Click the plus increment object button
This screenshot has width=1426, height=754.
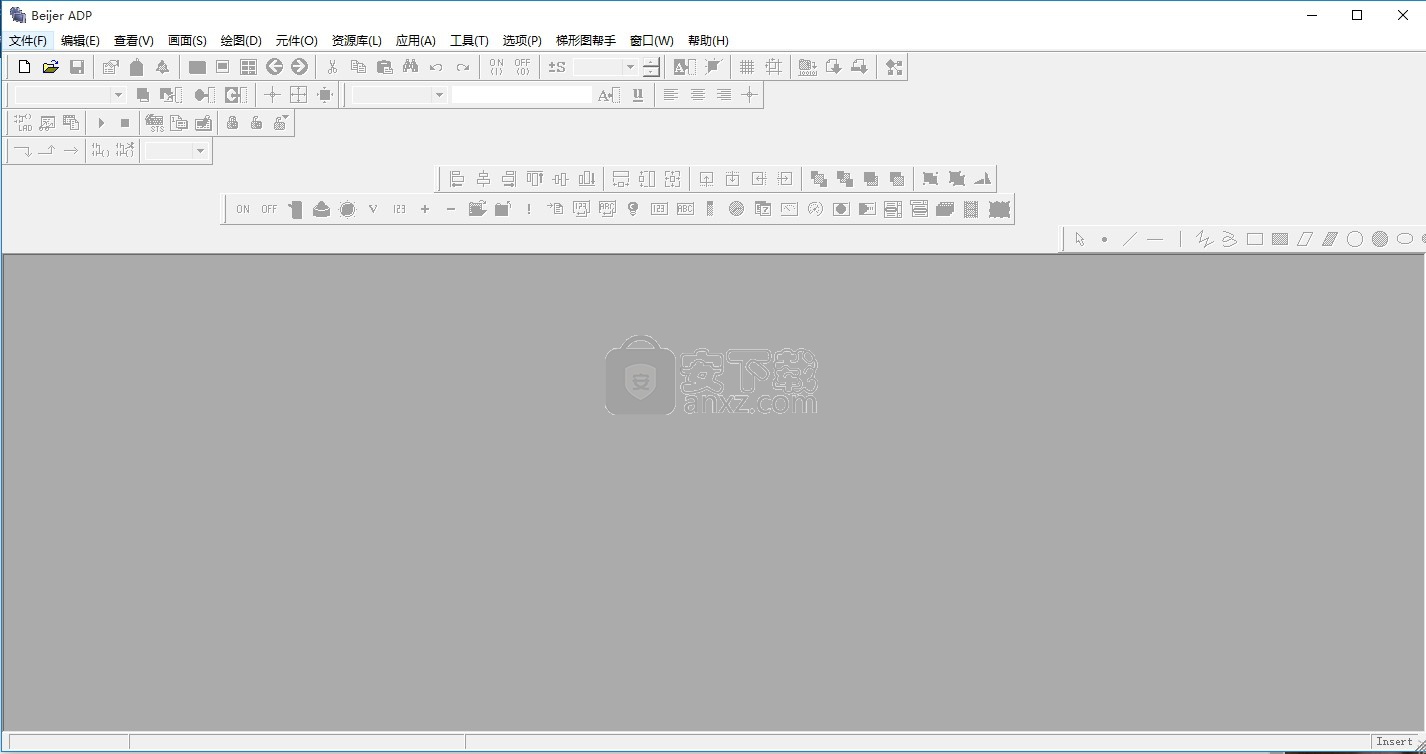pyautogui.click(x=425, y=209)
